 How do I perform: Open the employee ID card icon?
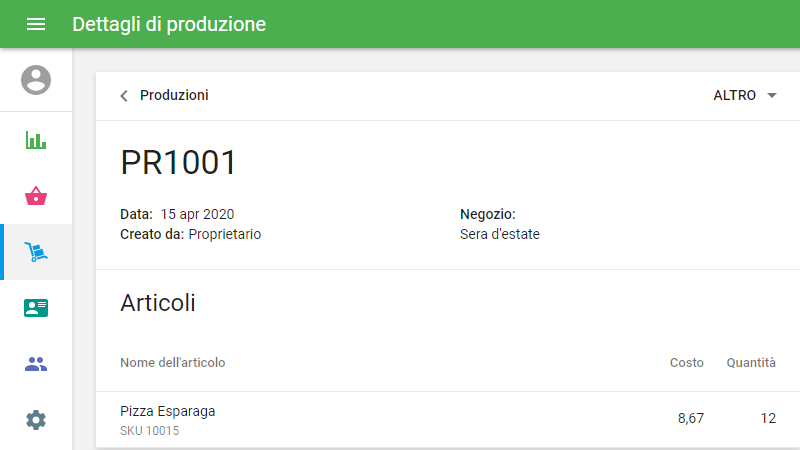click(x=36, y=308)
